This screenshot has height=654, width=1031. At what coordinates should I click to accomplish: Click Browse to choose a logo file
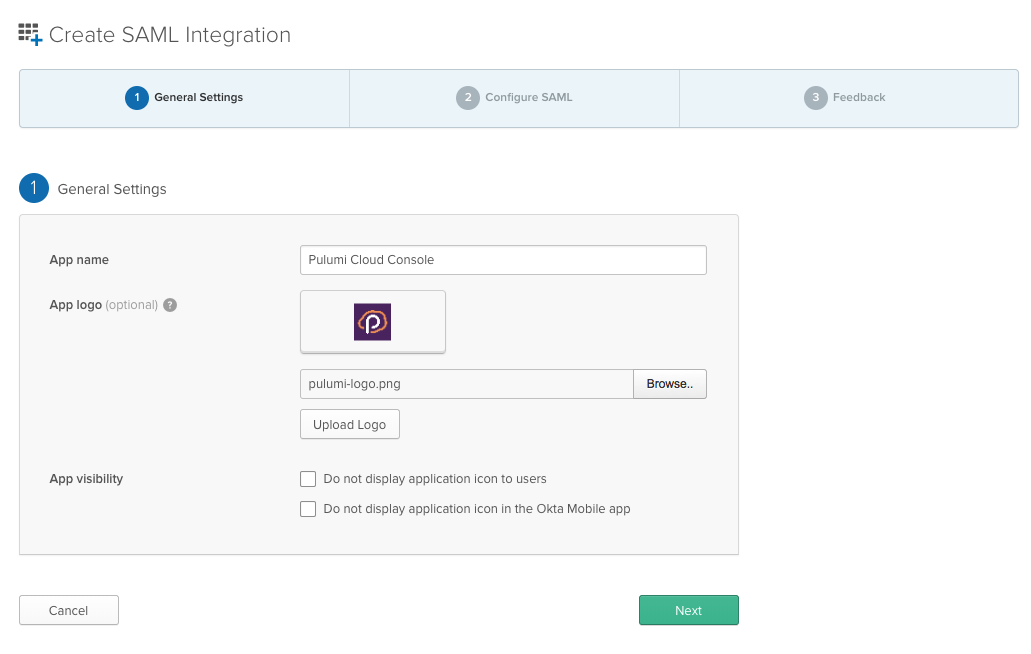[x=669, y=384]
